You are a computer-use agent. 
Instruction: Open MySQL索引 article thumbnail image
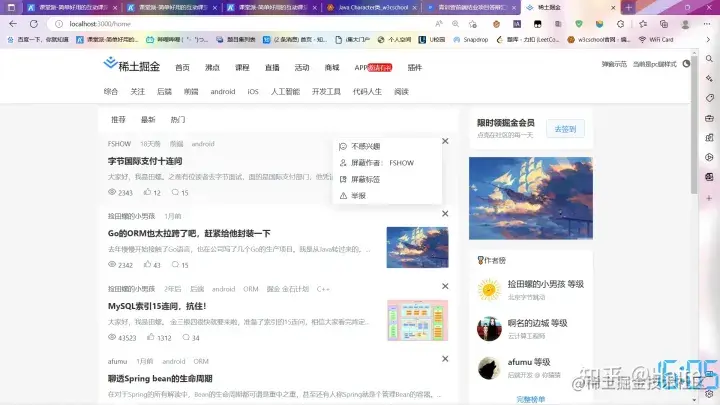[417, 320]
